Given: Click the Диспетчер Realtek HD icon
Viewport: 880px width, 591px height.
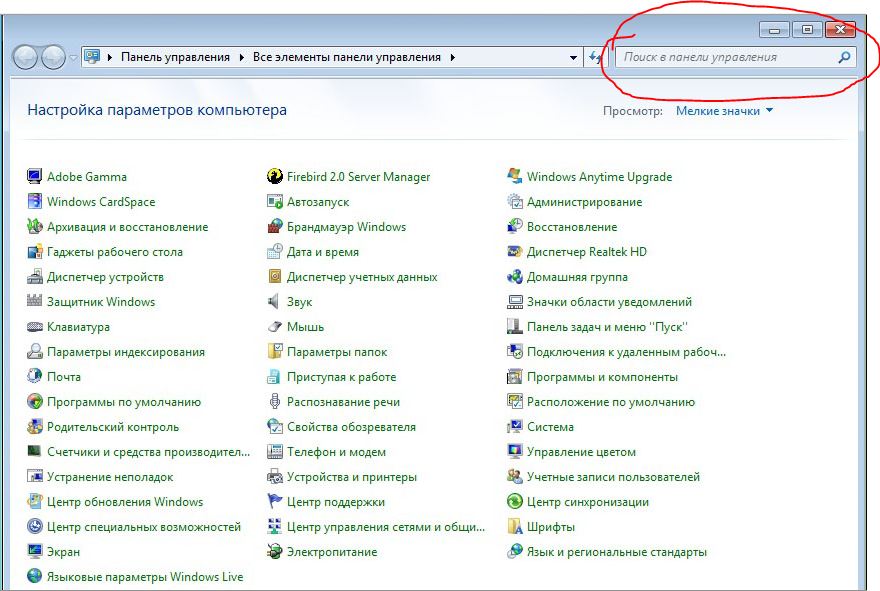Looking at the screenshot, I should (x=515, y=251).
